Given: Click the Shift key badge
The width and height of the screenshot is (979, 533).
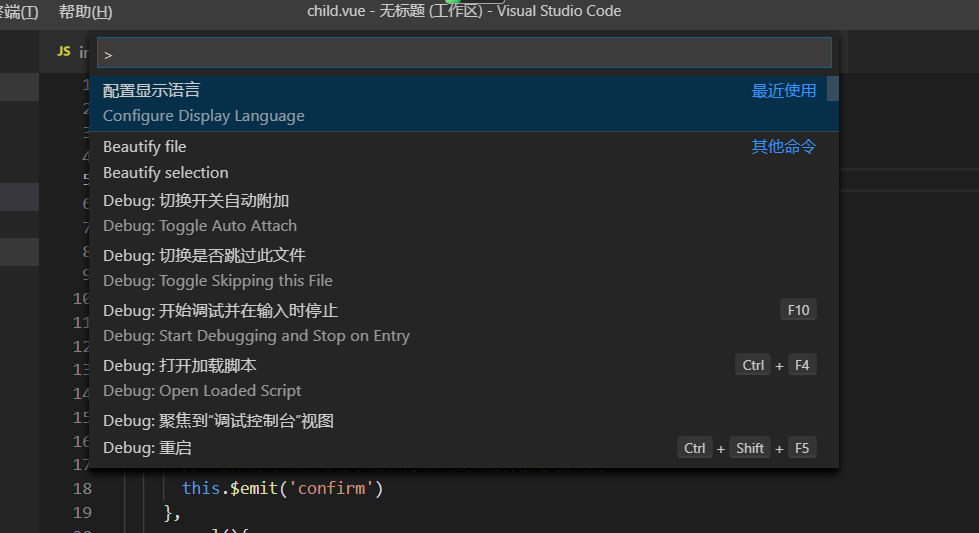Looking at the screenshot, I should click(749, 448).
